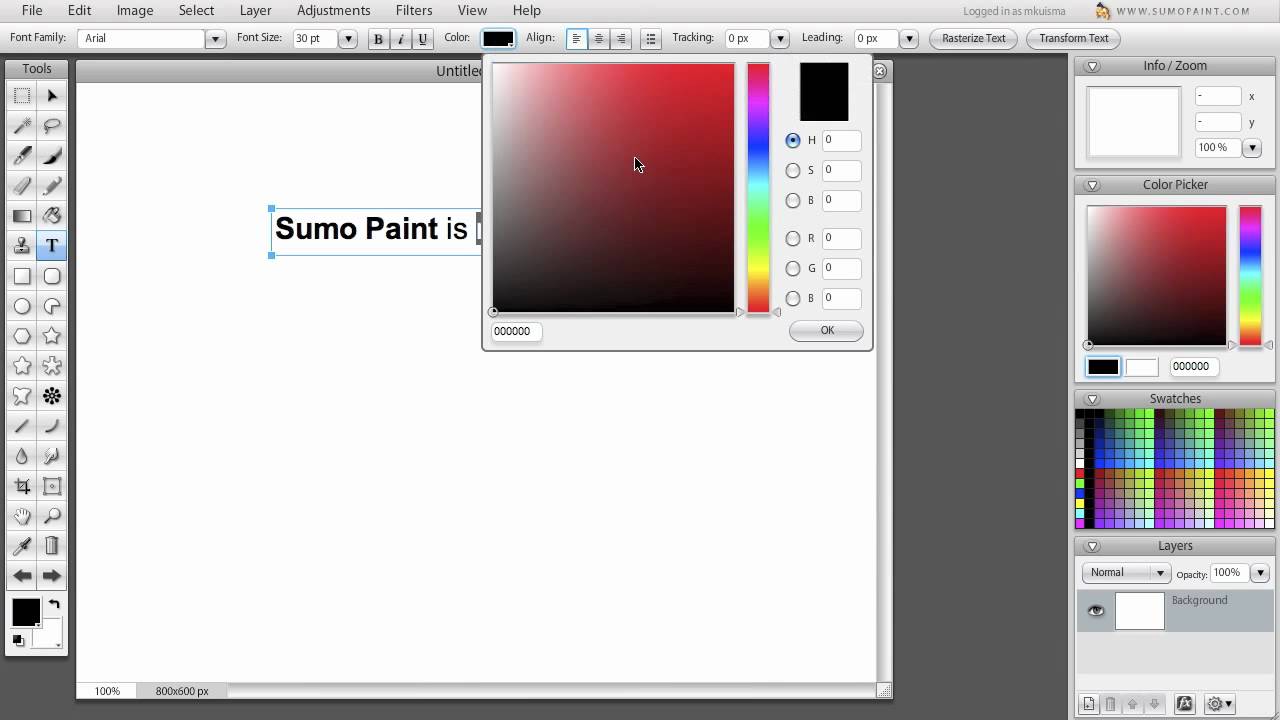This screenshot has width=1280, height=720.
Task: Select the Lasso tool
Action: click(x=52, y=126)
